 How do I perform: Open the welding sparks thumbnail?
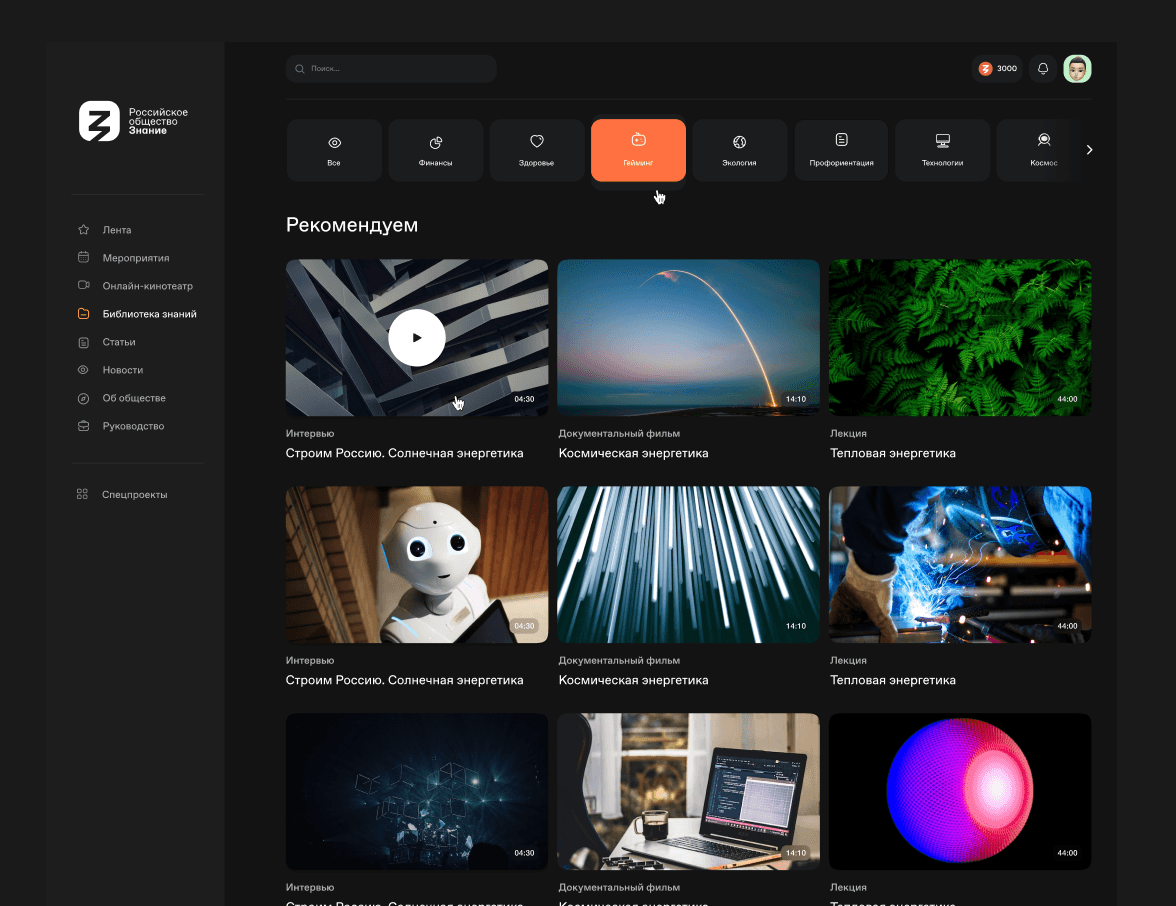pos(960,564)
